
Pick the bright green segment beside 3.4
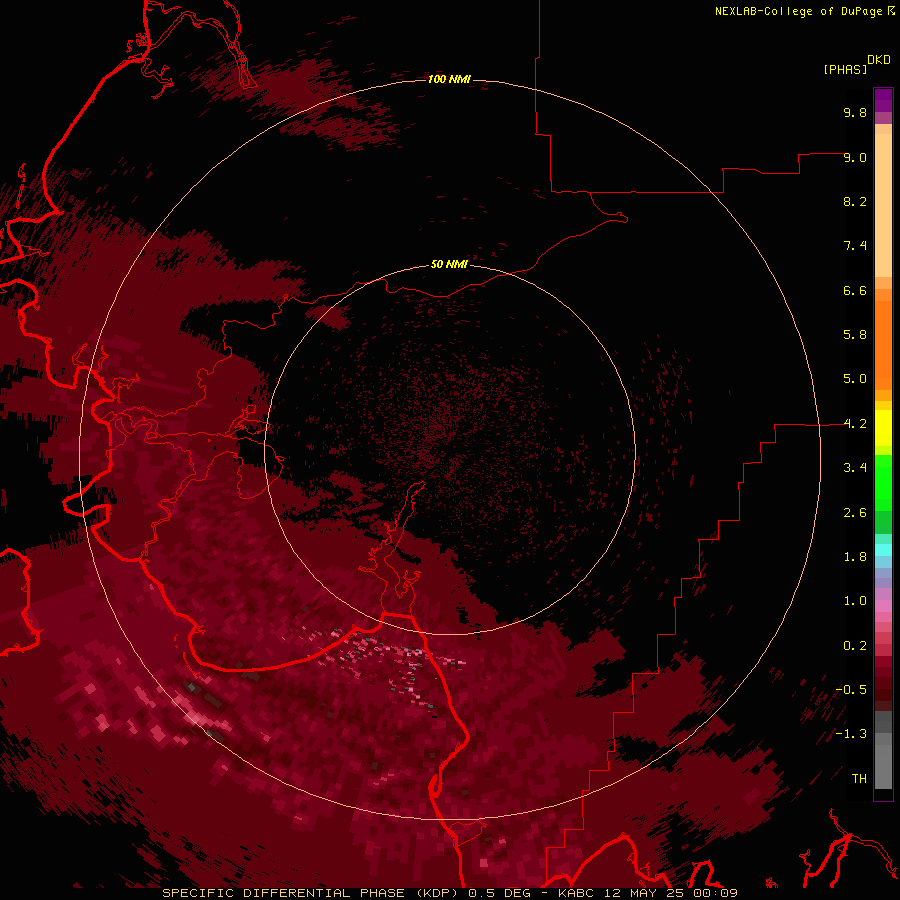click(883, 481)
